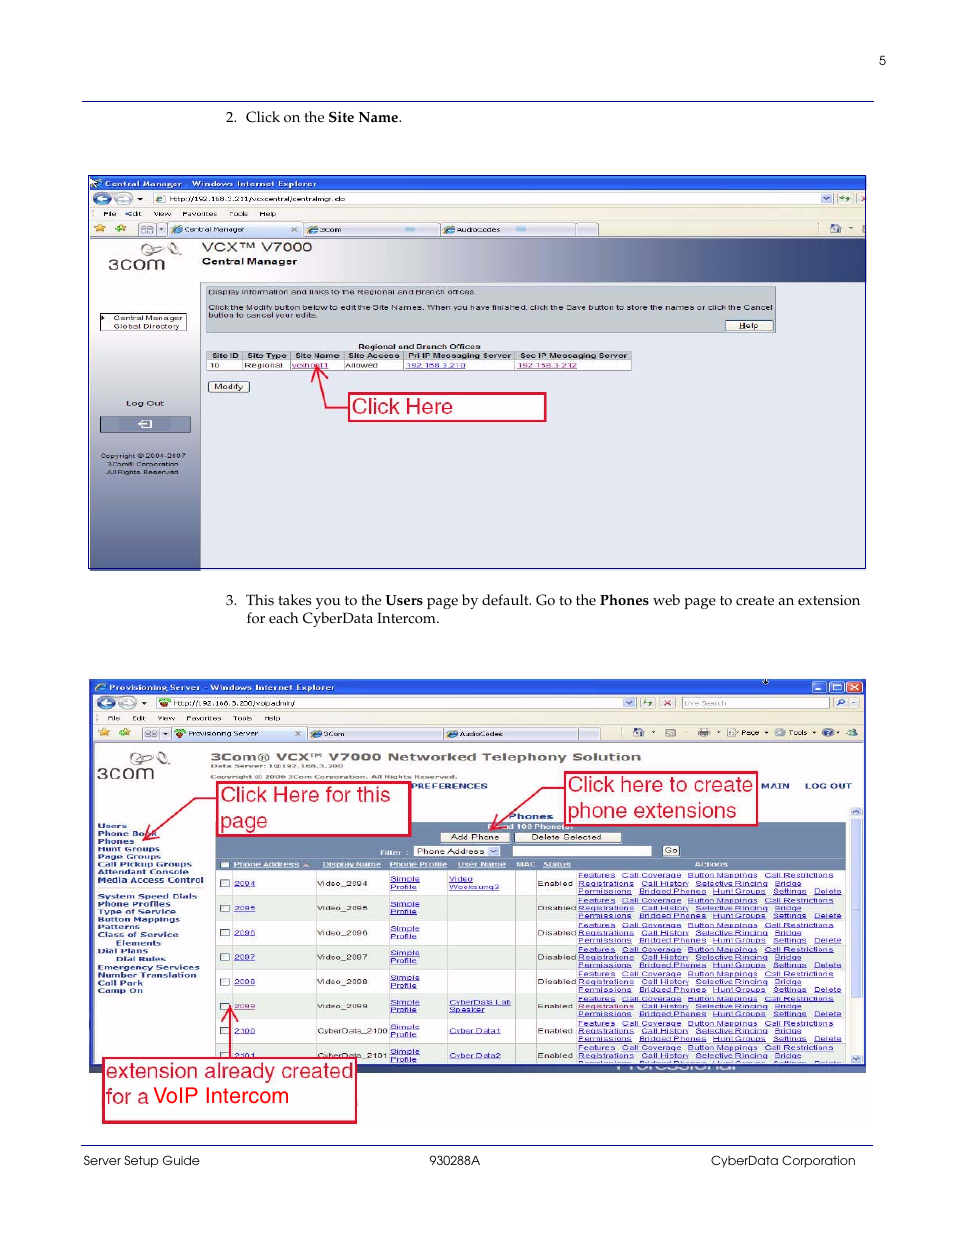Click the LOG OUT link in Provisioning Server

[x=828, y=786]
